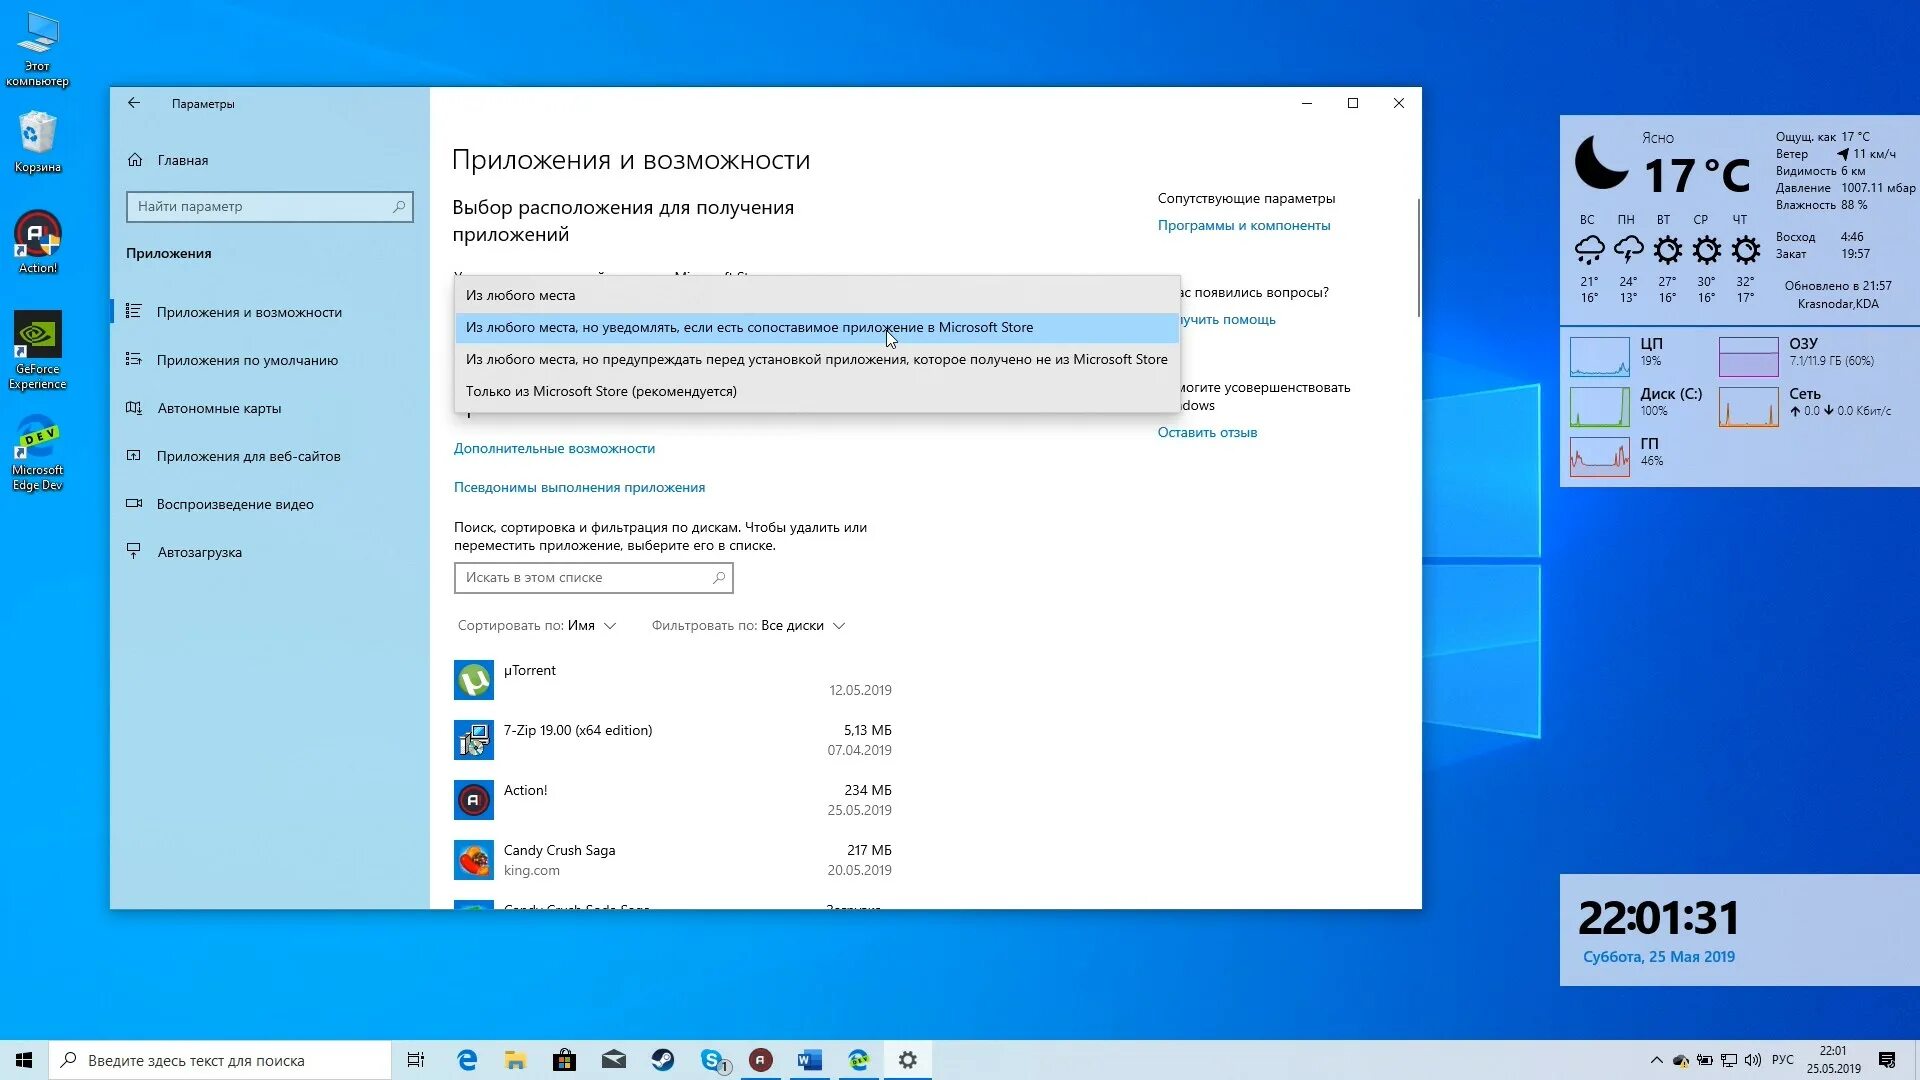This screenshot has height=1080, width=1920.
Task: Click the "Искать в этом списке" search field
Action: tap(585, 578)
